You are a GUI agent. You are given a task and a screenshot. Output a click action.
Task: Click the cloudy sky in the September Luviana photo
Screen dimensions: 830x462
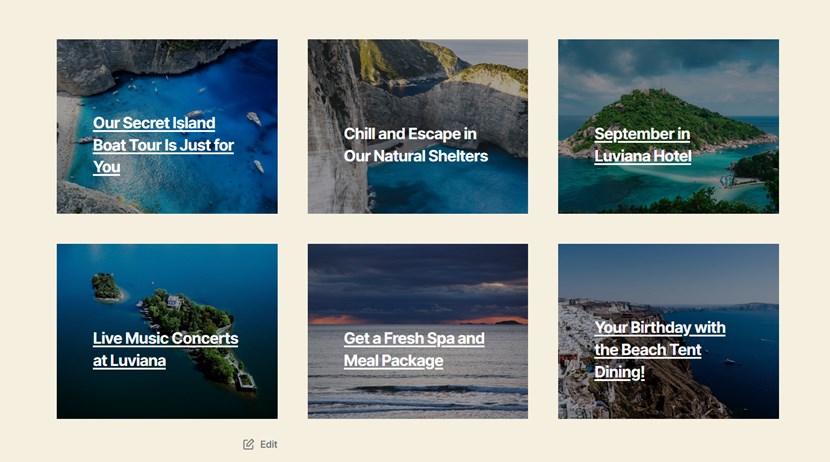point(668,66)
